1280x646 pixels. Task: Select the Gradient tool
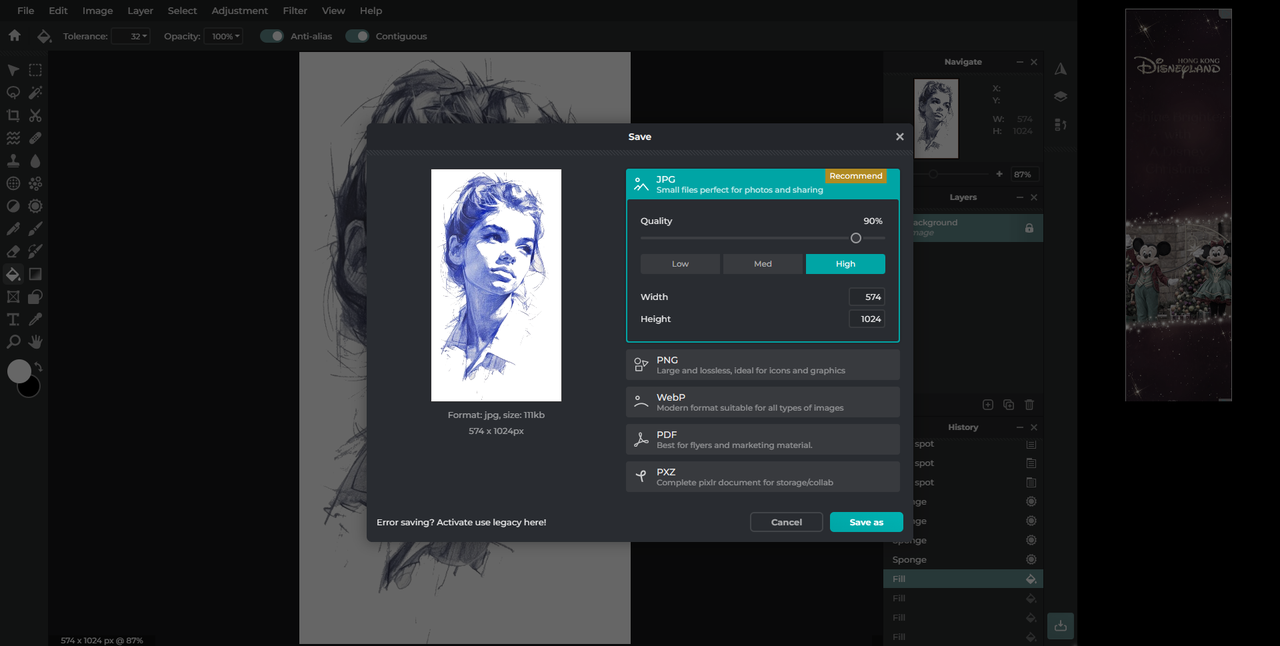point(35,274)
